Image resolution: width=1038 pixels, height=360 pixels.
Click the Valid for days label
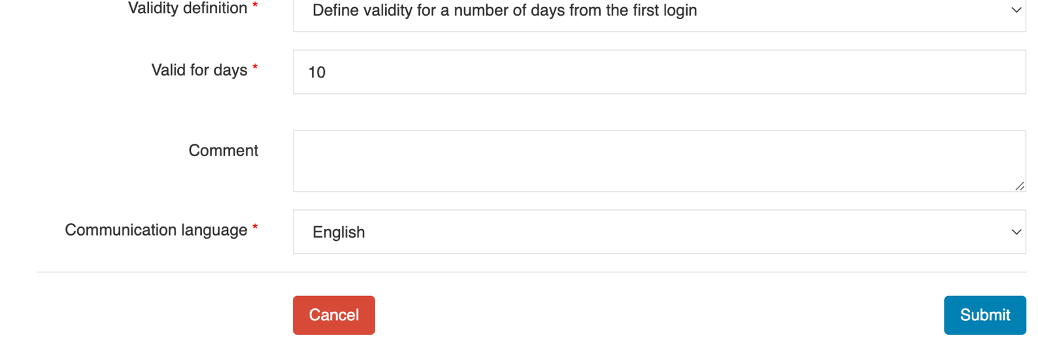(x=199, y=70)
